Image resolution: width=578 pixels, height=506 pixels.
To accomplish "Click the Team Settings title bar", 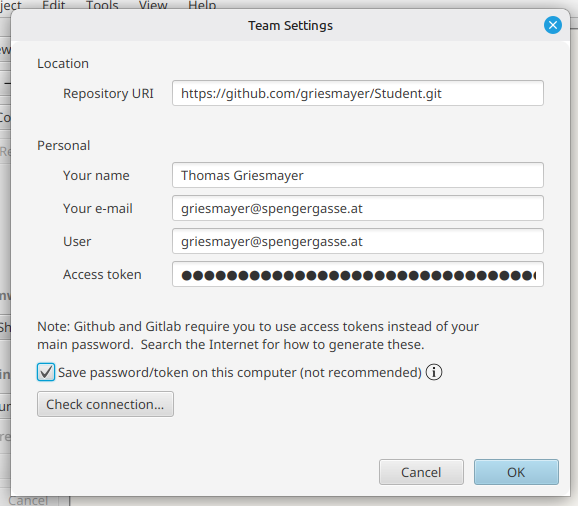I will click(x=290, y=25).
